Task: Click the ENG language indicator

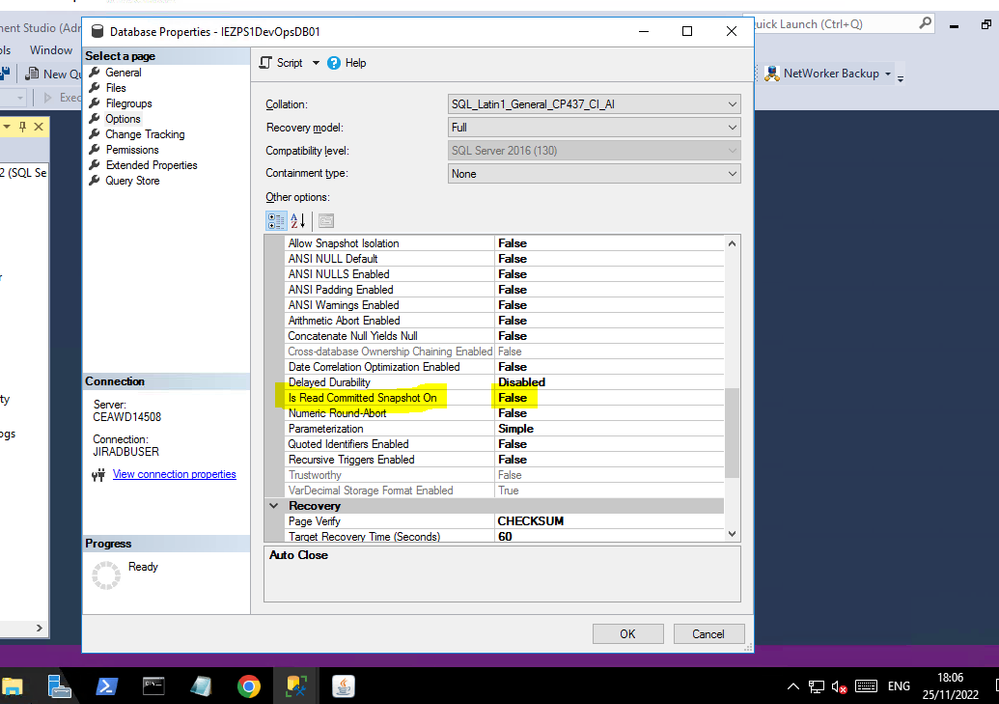Action: tap(898, 686)
